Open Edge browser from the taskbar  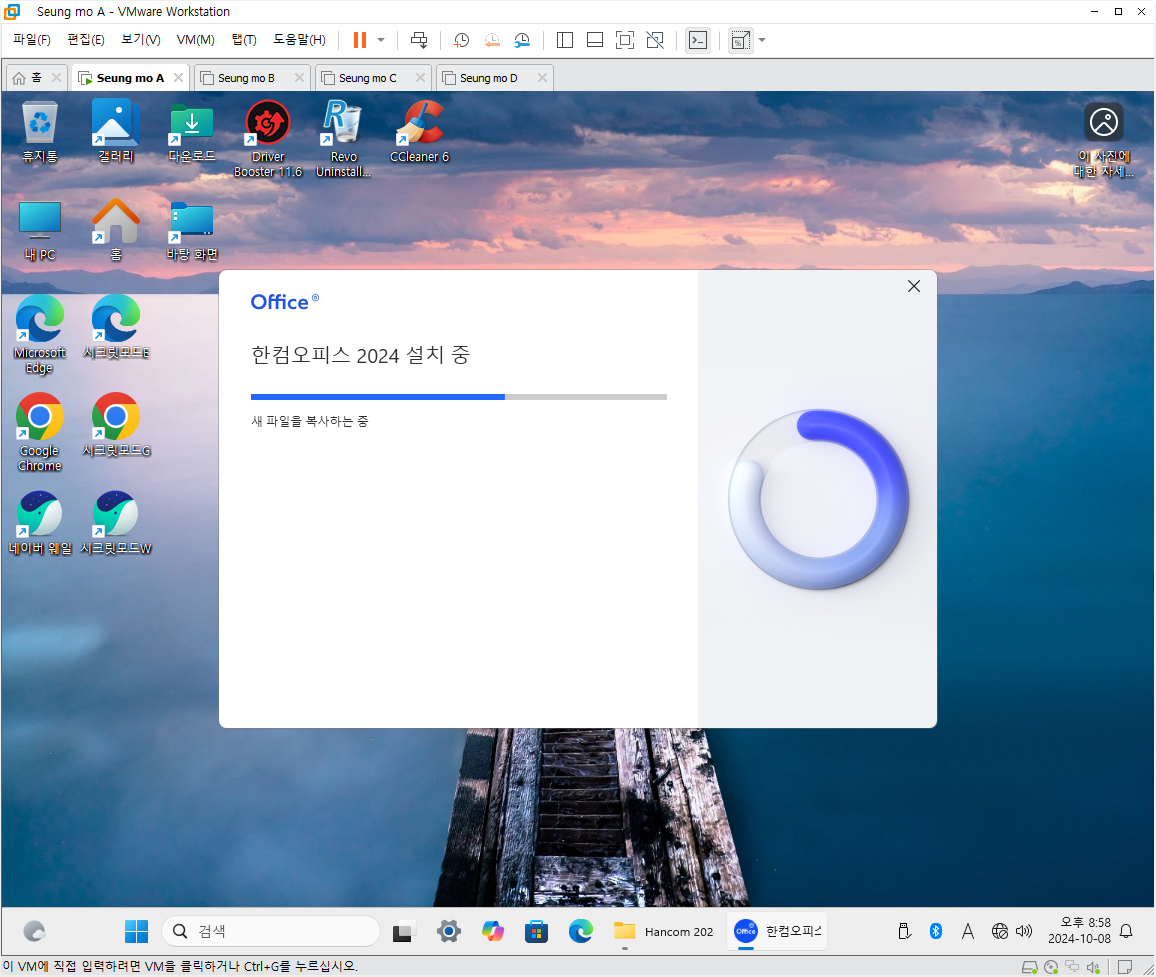point(581,931)
